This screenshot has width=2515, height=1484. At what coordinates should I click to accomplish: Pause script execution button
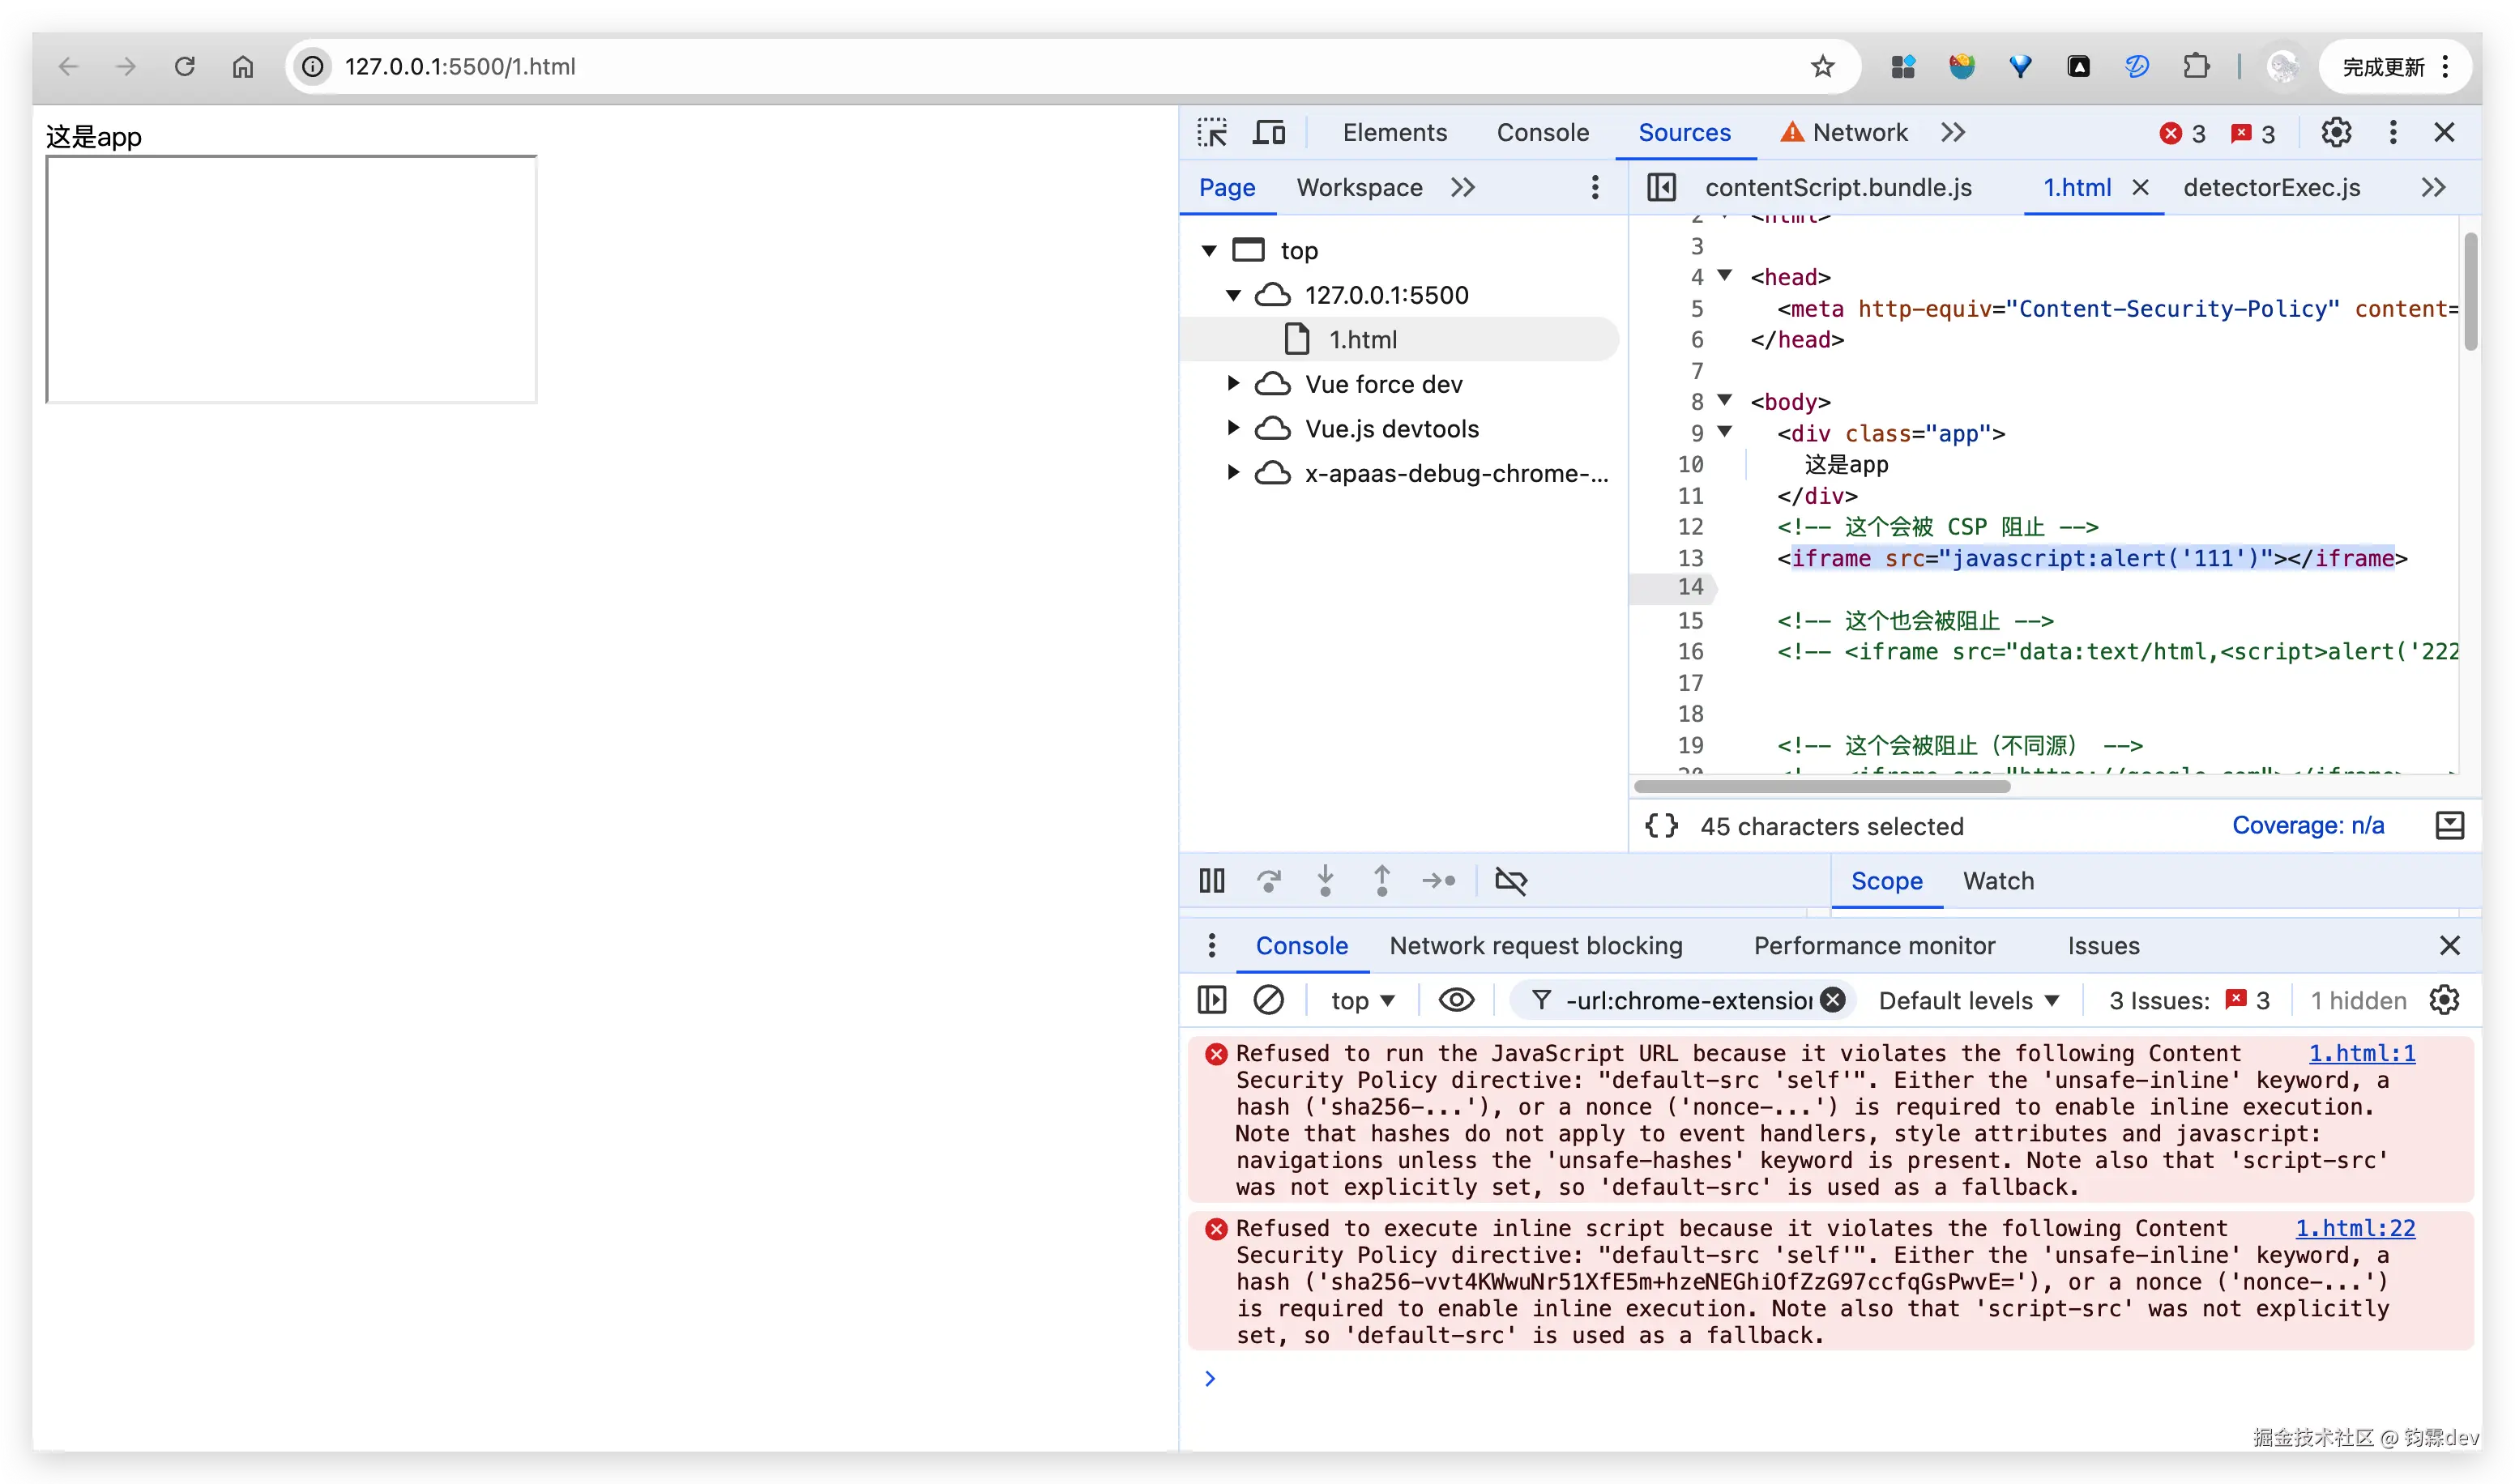(1212, 880)
